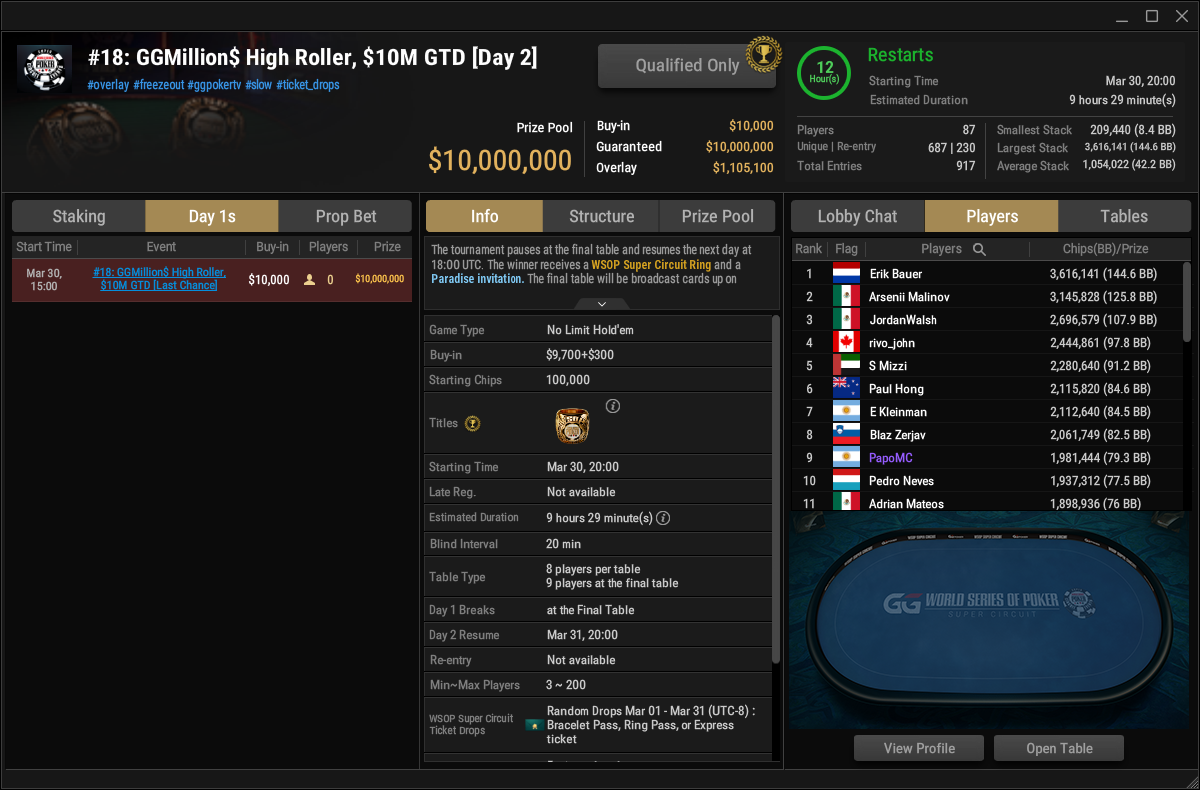Click the trophy icon next to Titles
Screen dimensions: 1200x790
pyautogui.click(x=473, y=424)
